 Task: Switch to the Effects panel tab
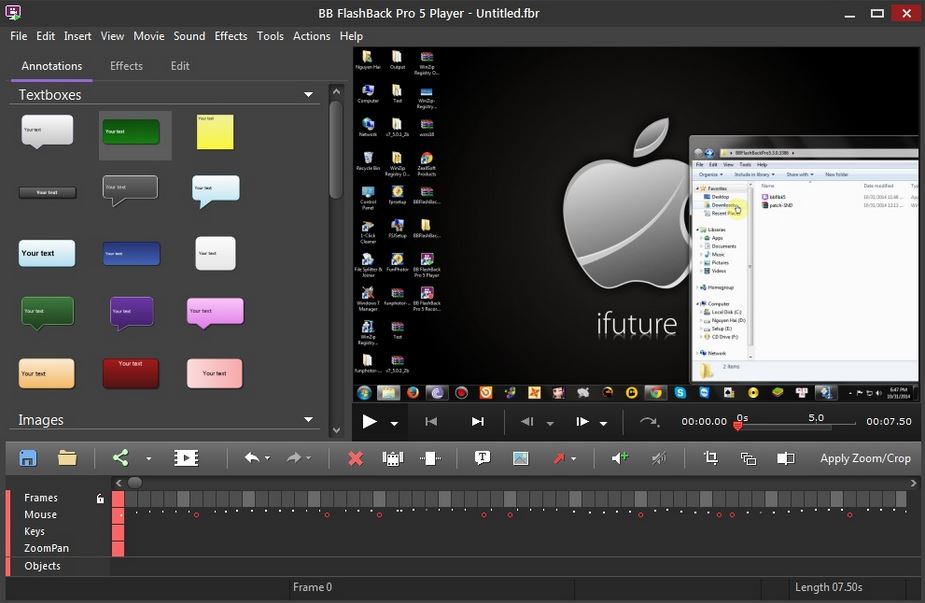(126, 66)
